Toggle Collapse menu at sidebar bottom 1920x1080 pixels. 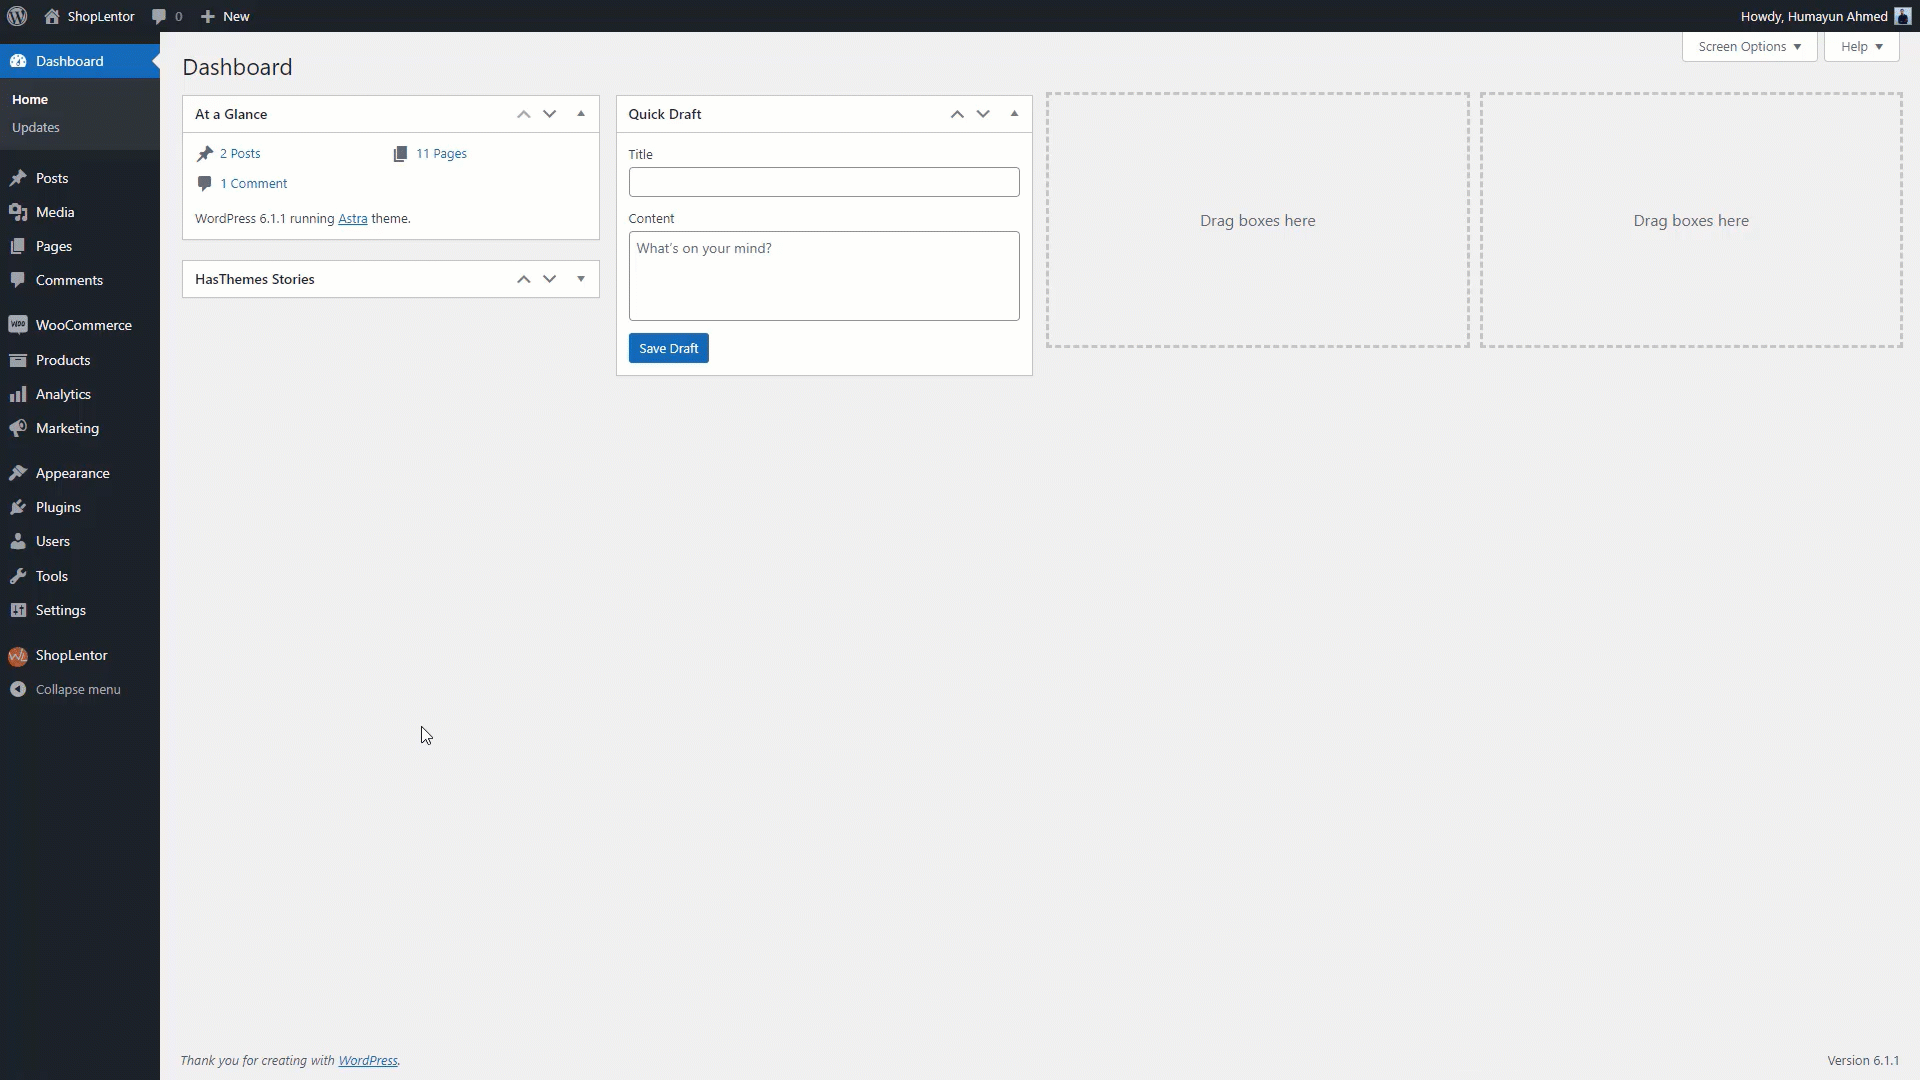pos(66,689)
